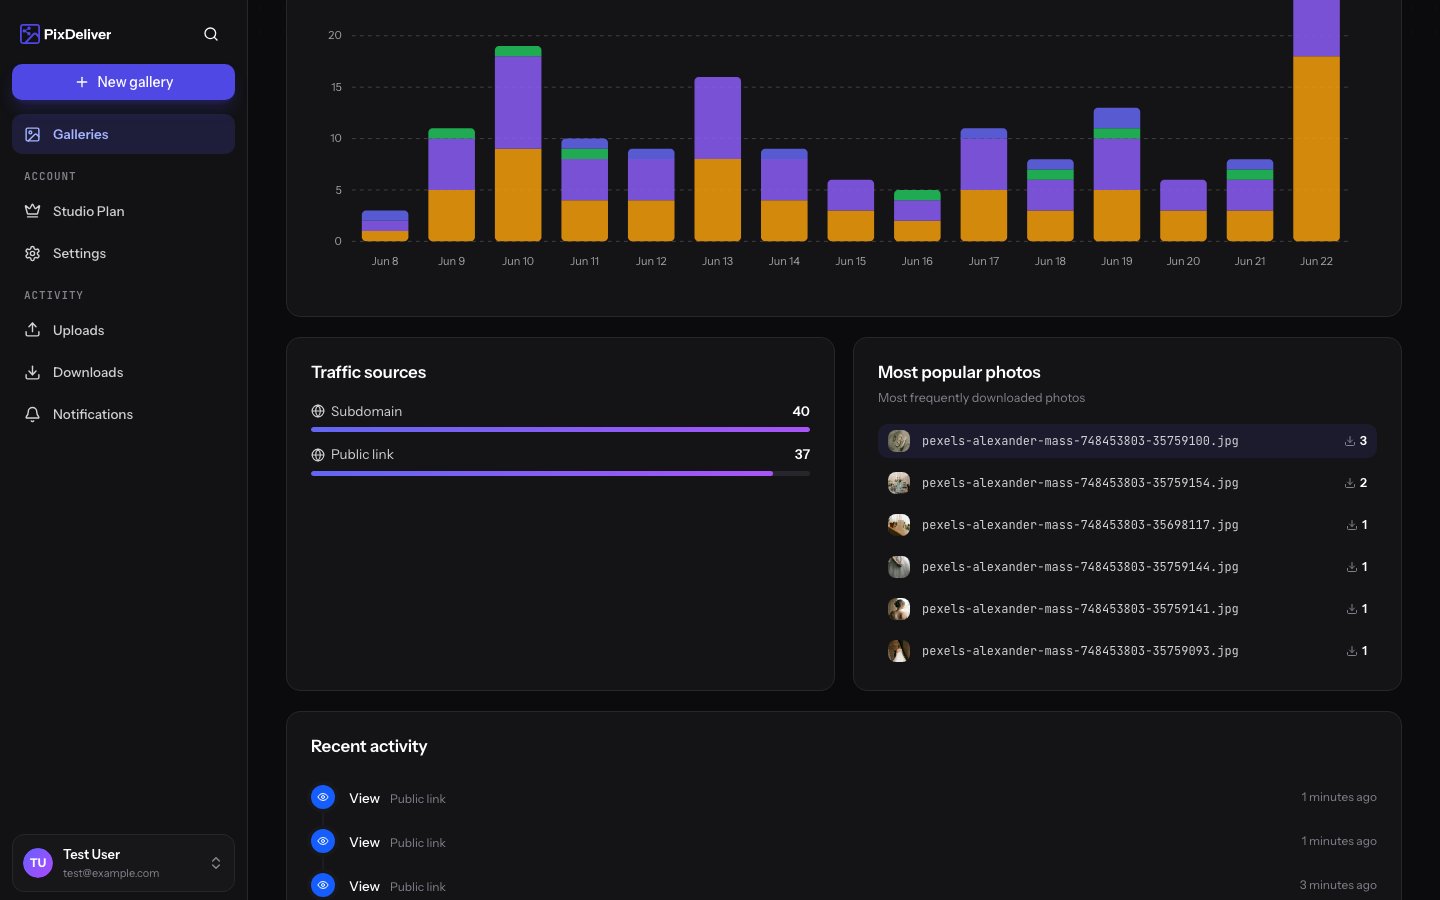Click the Jun 16 chart bar

click(x=917, y=216)
